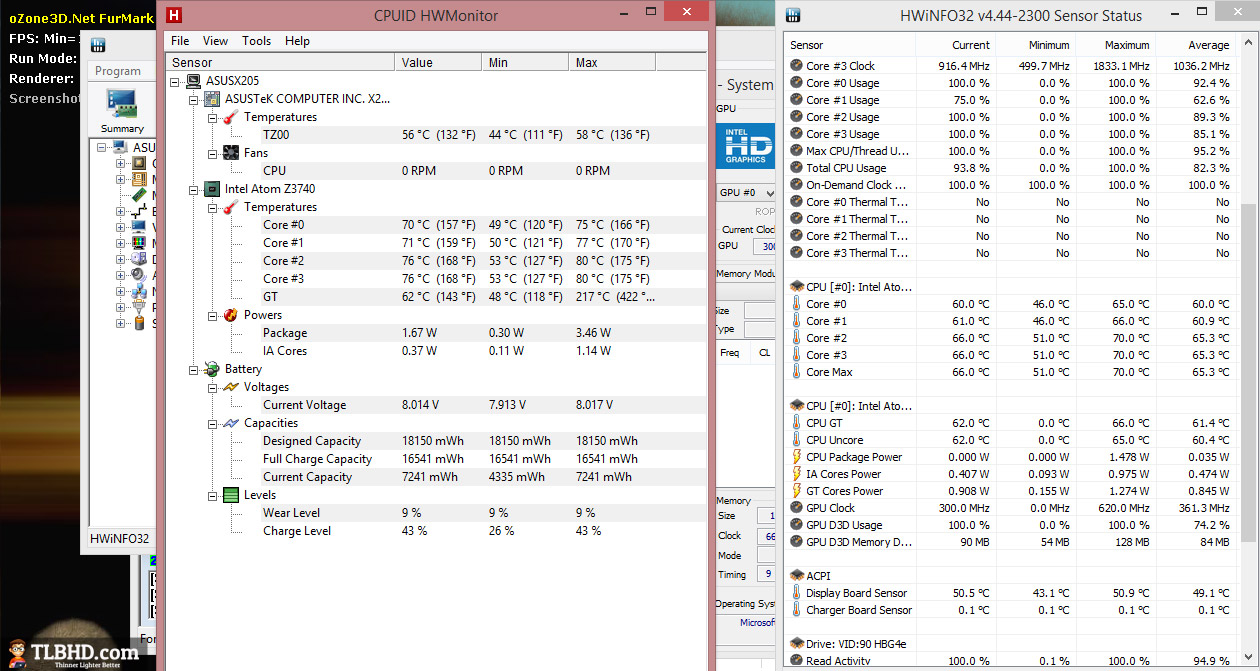Collapse the Voltages node
This screenshot has width=1260, height=671.
[213, 387]
